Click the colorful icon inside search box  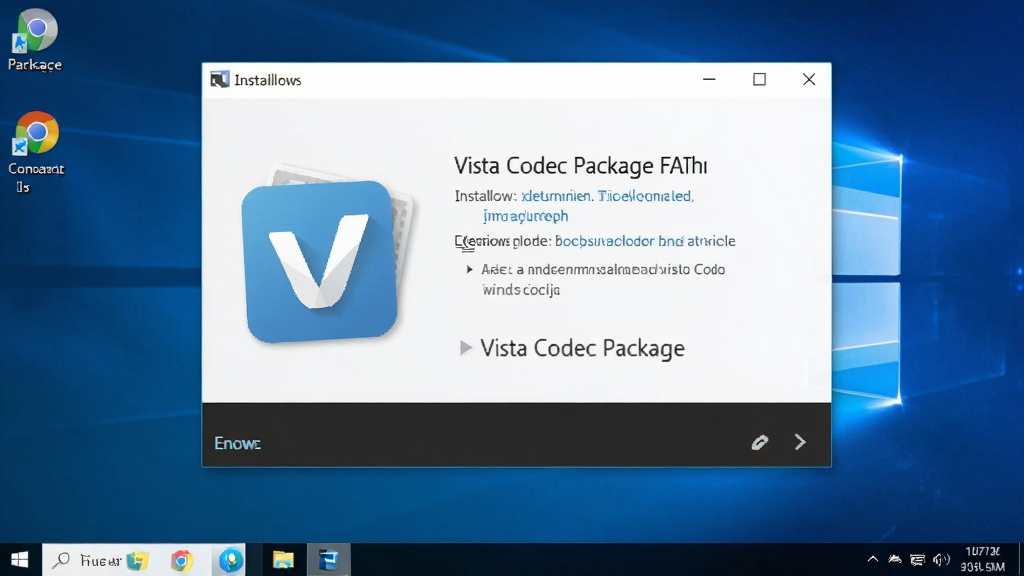138,560
